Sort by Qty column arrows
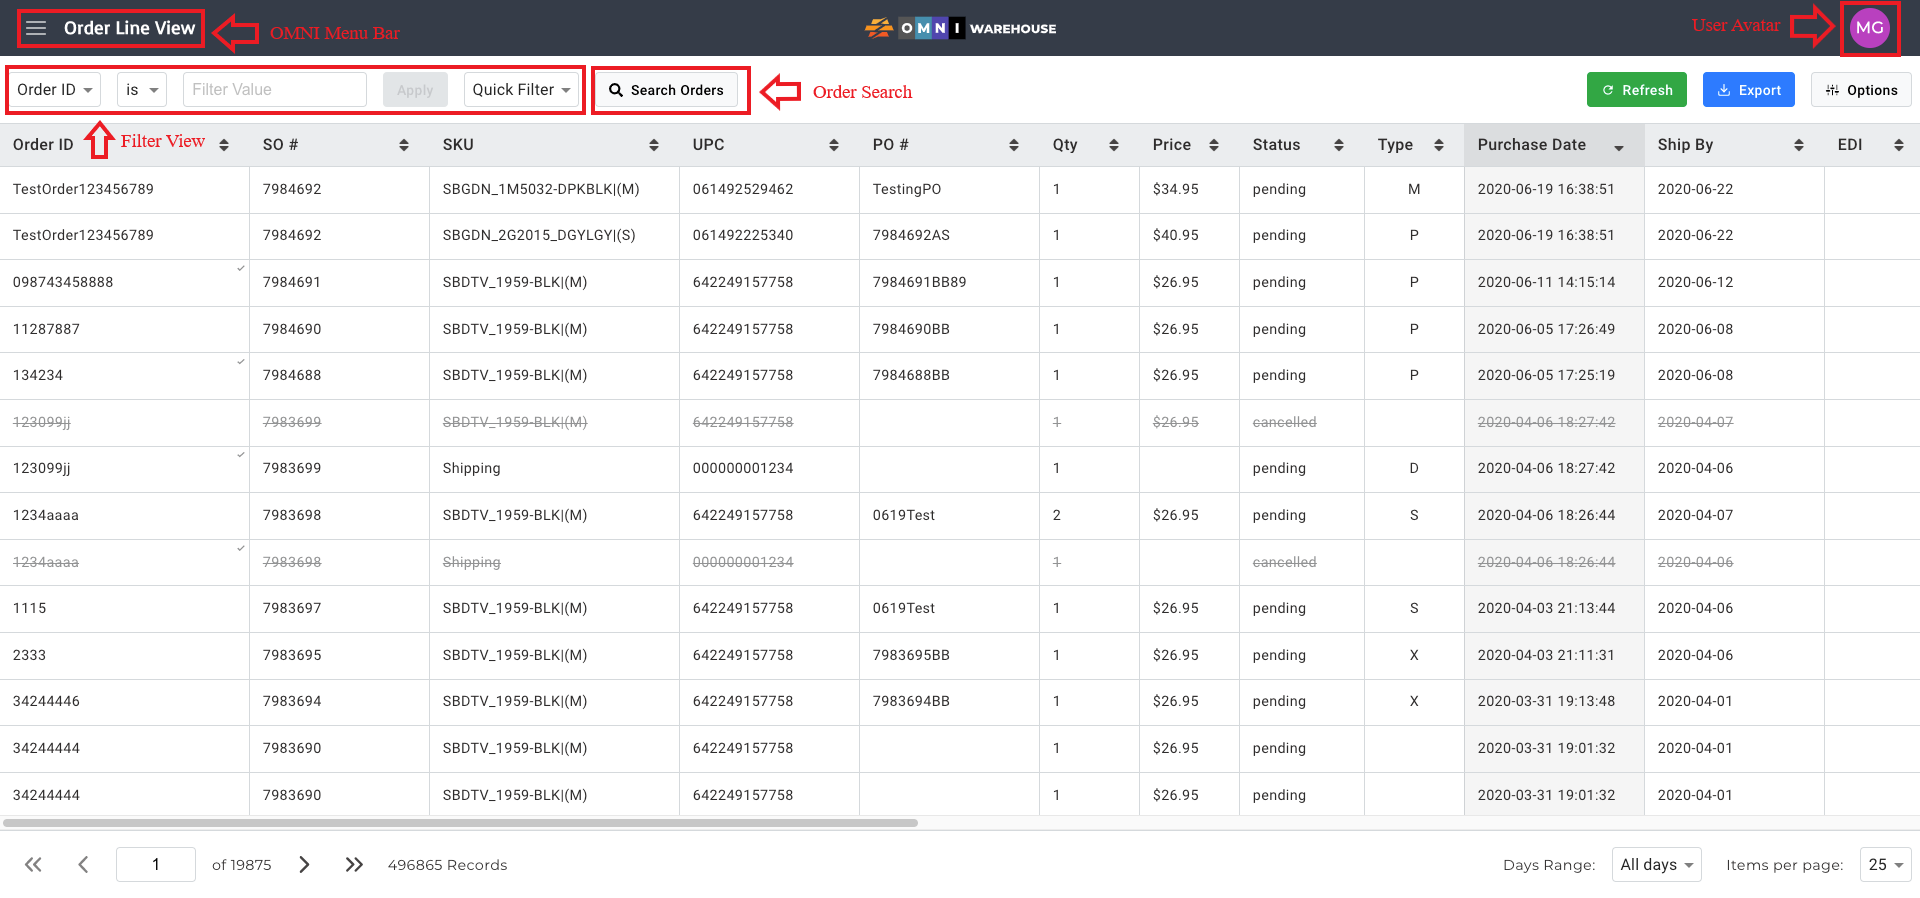The width and height of the screenshot is (1920, 898). (1114, 145)
